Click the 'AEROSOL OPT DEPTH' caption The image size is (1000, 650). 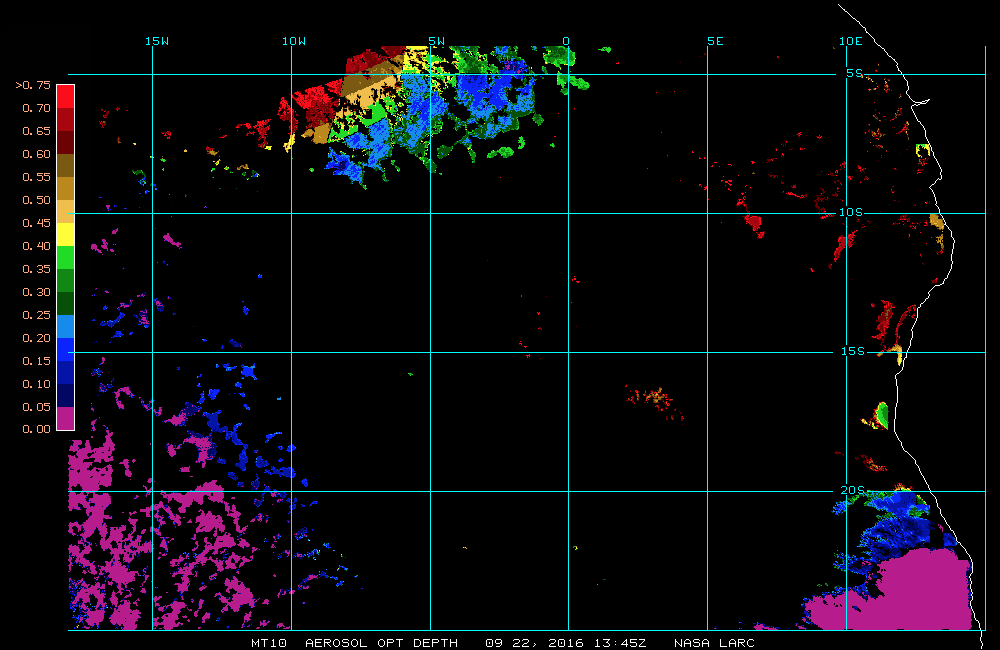(x=381, y=643)
